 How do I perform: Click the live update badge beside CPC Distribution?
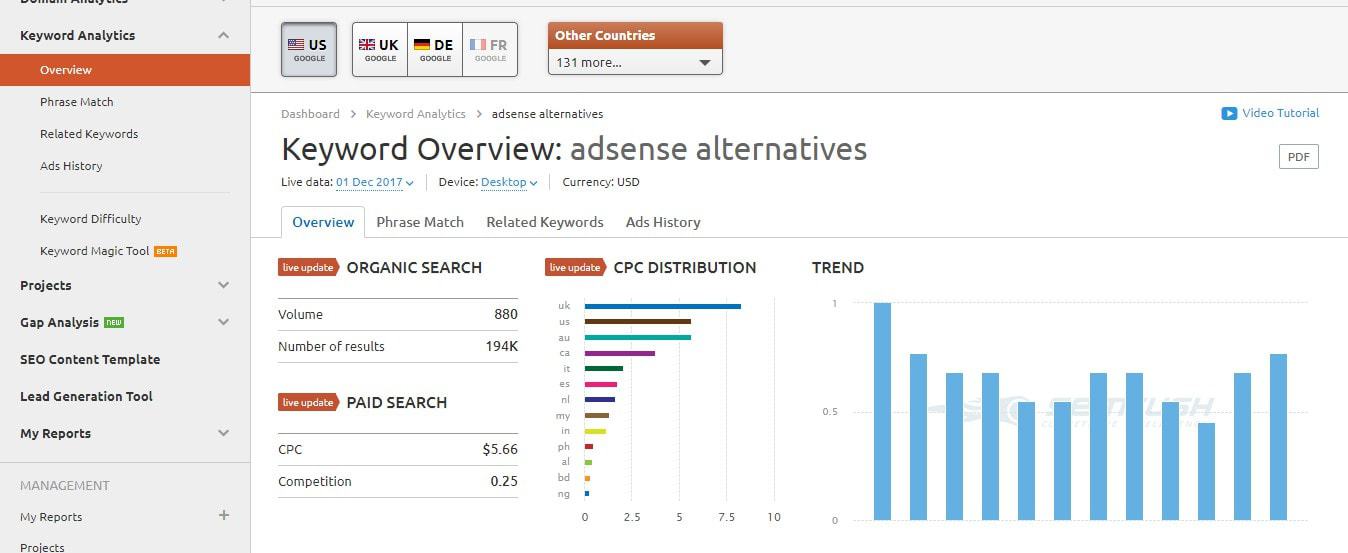point(575,267)
